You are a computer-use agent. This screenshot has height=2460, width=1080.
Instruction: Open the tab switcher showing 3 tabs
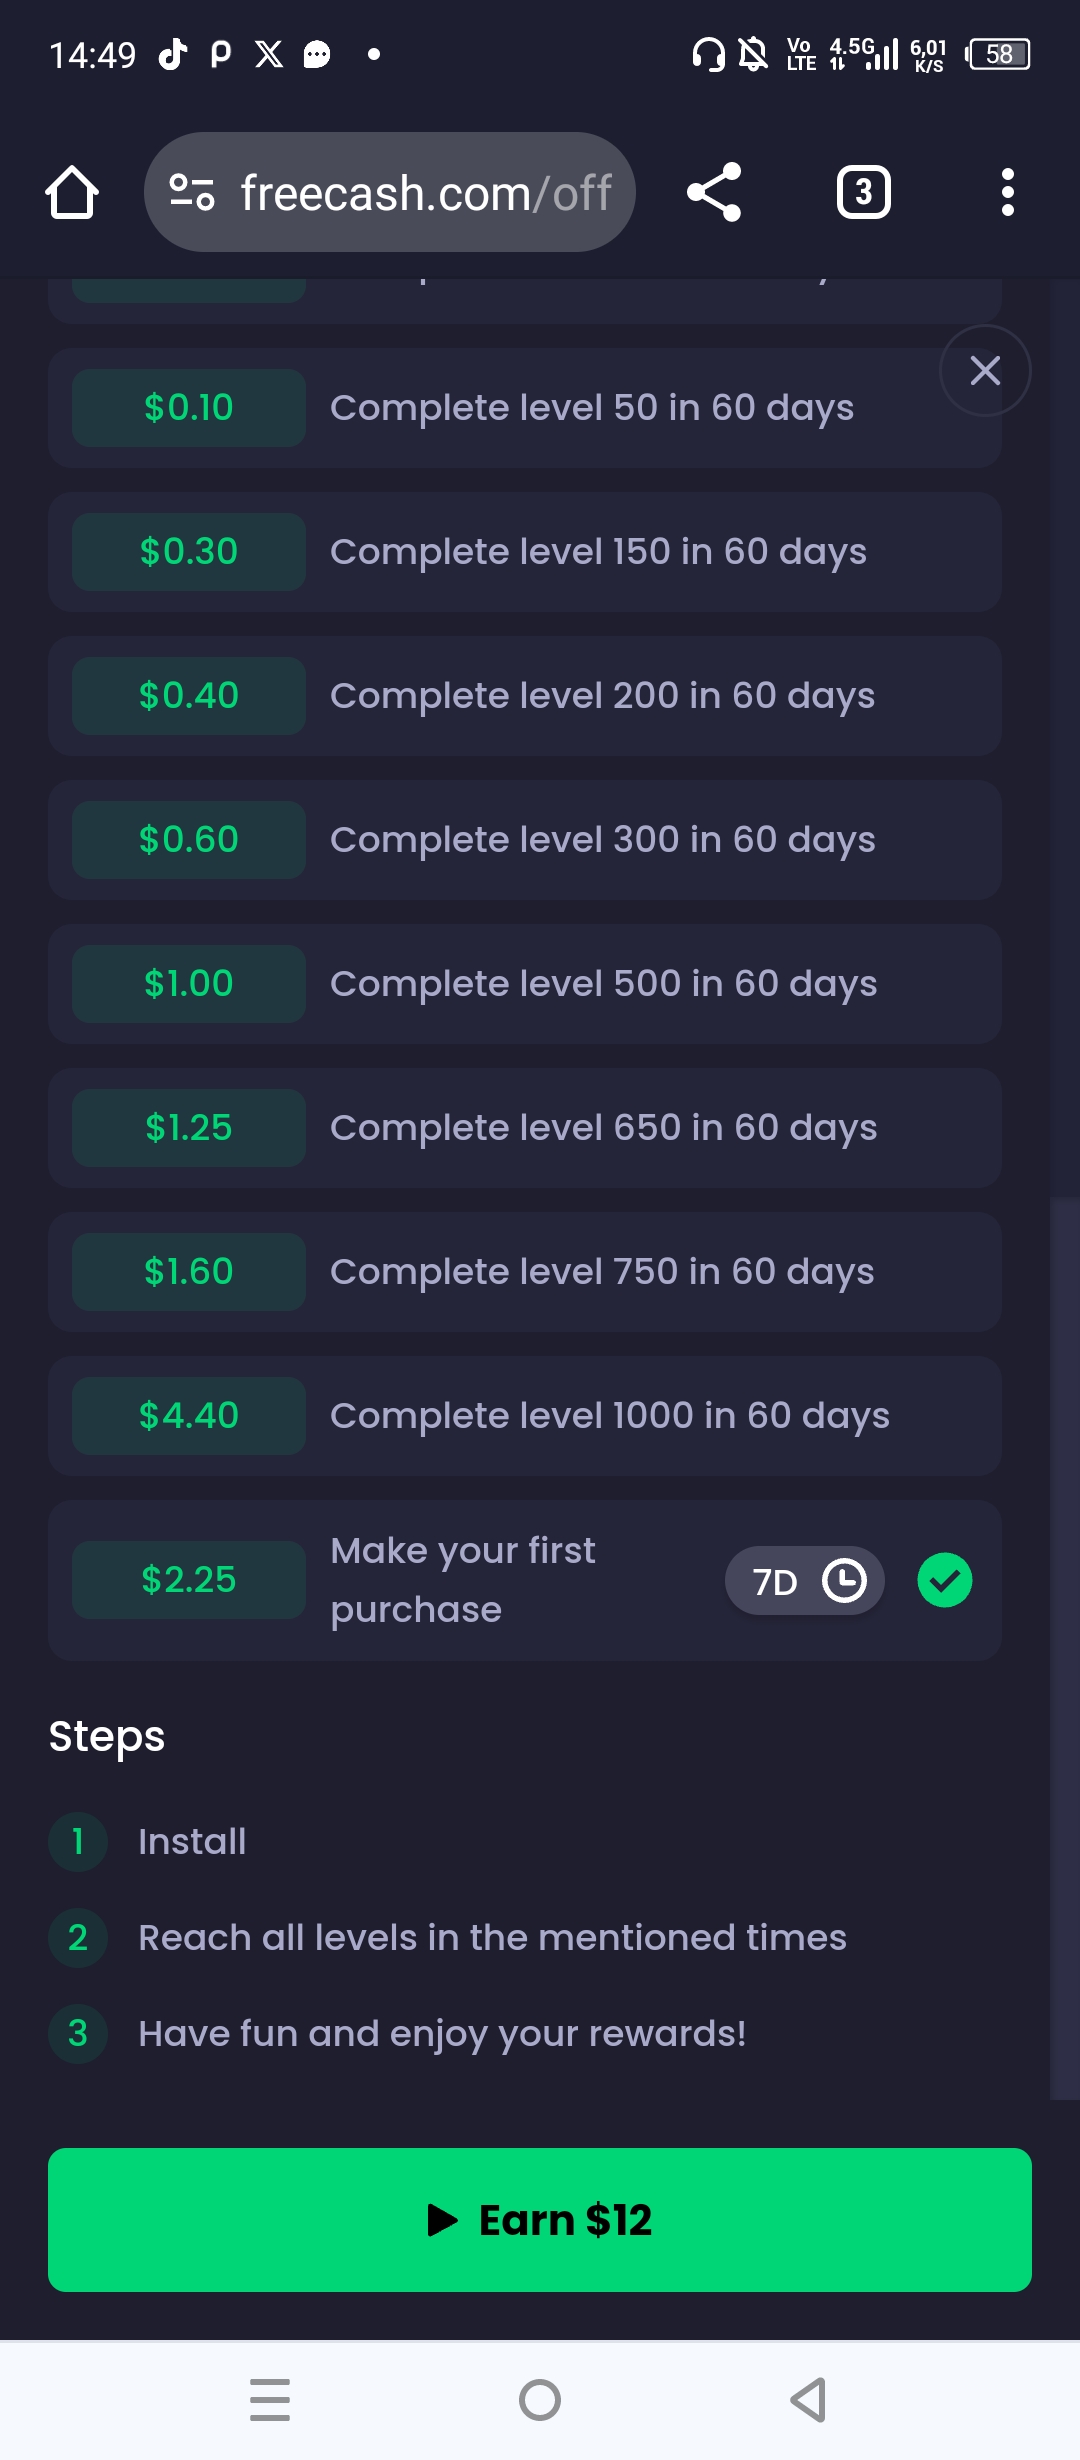[x=864, y=192]
